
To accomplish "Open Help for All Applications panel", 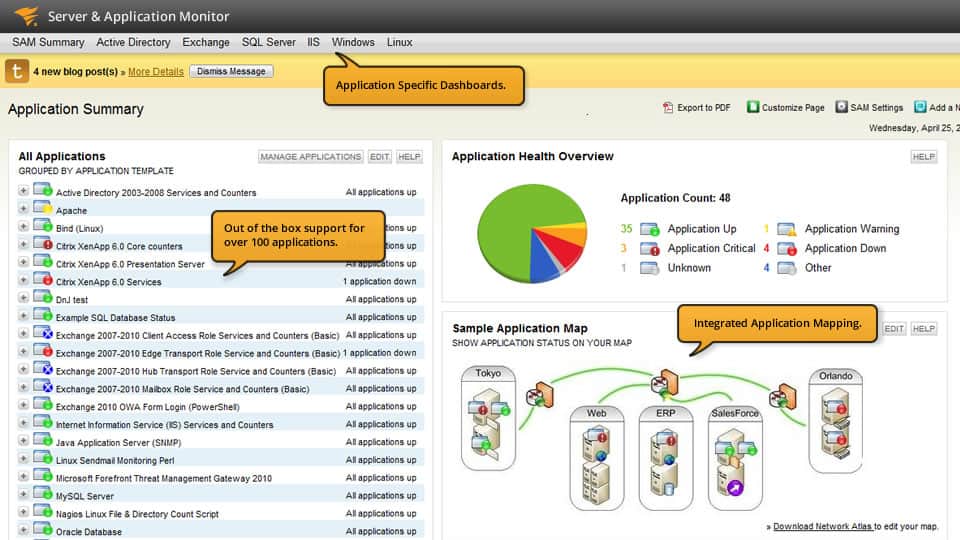I will click(x=409, y=157).
